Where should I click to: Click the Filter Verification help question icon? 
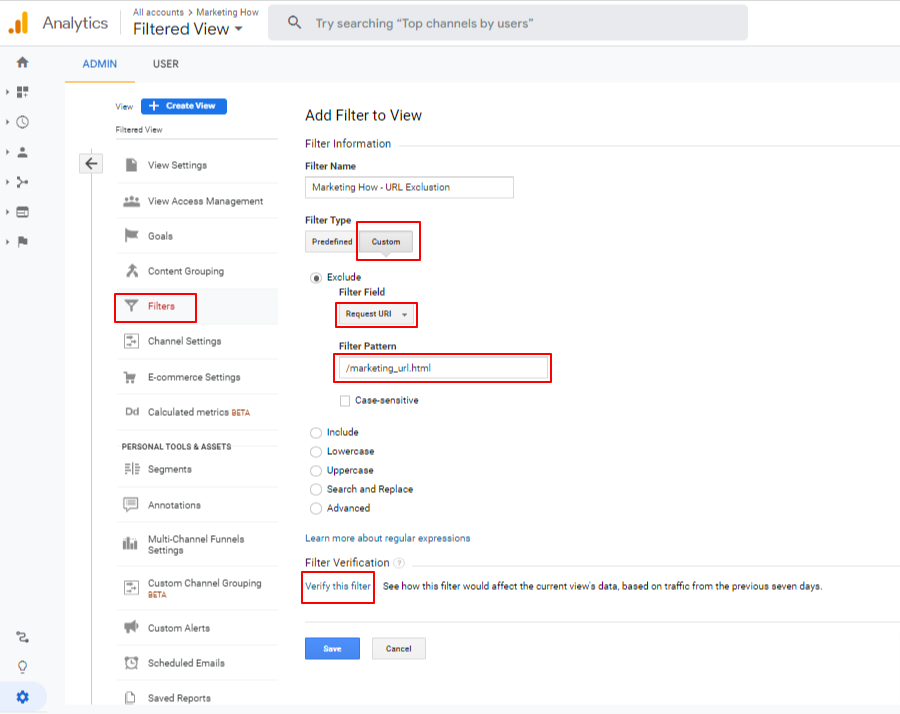click(x=399, y=564)
